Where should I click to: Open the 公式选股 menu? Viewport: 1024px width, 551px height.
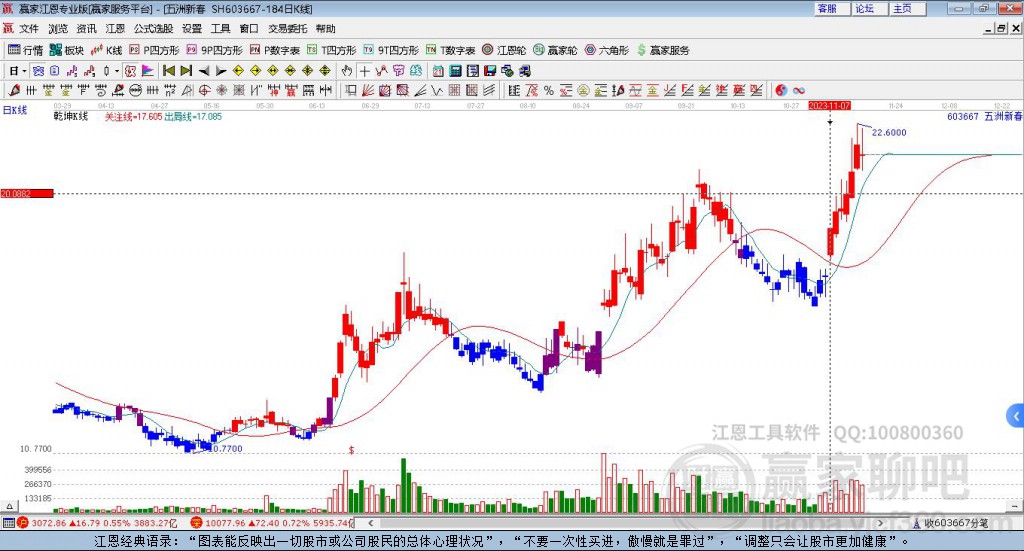point(153,29)
